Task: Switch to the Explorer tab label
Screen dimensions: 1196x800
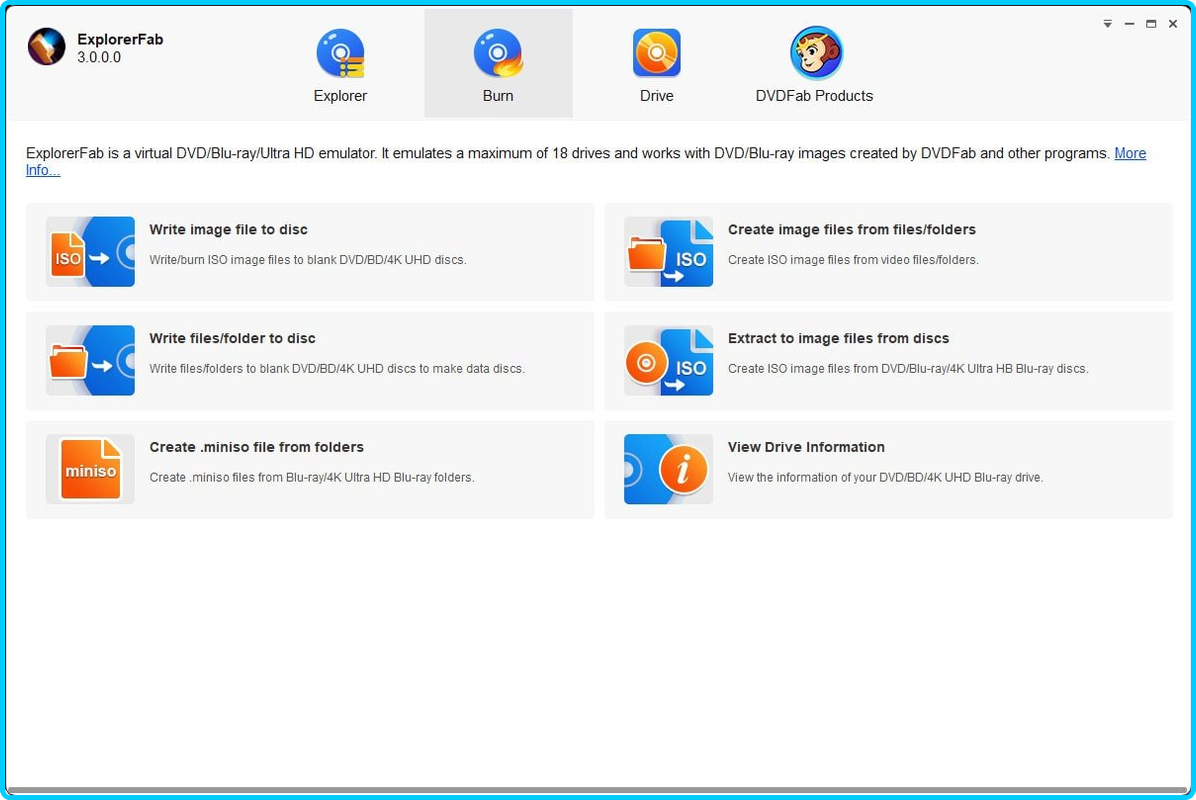Action: pos(340,96)
